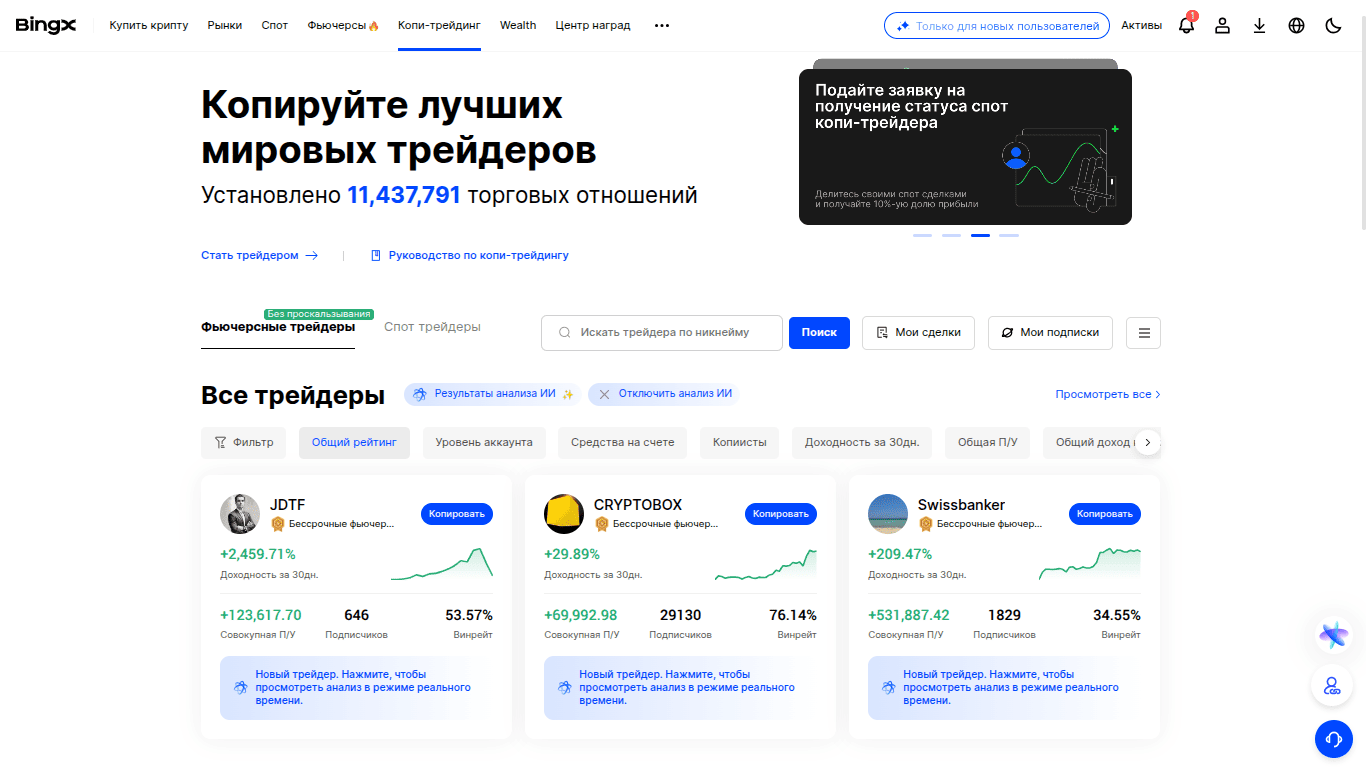Click the hamburger list menu button
The width and height of the screenshot is (1366, 768).
[1144, 333]
